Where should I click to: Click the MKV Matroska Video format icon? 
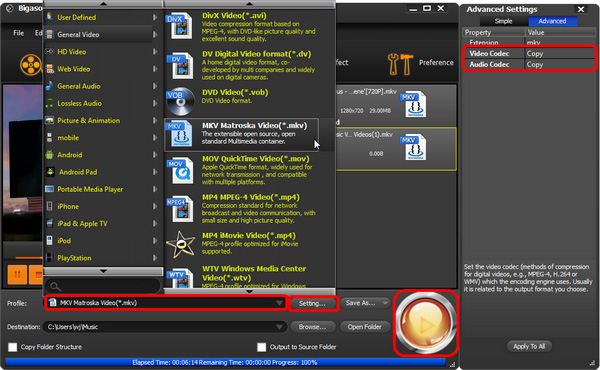[179, 134]
